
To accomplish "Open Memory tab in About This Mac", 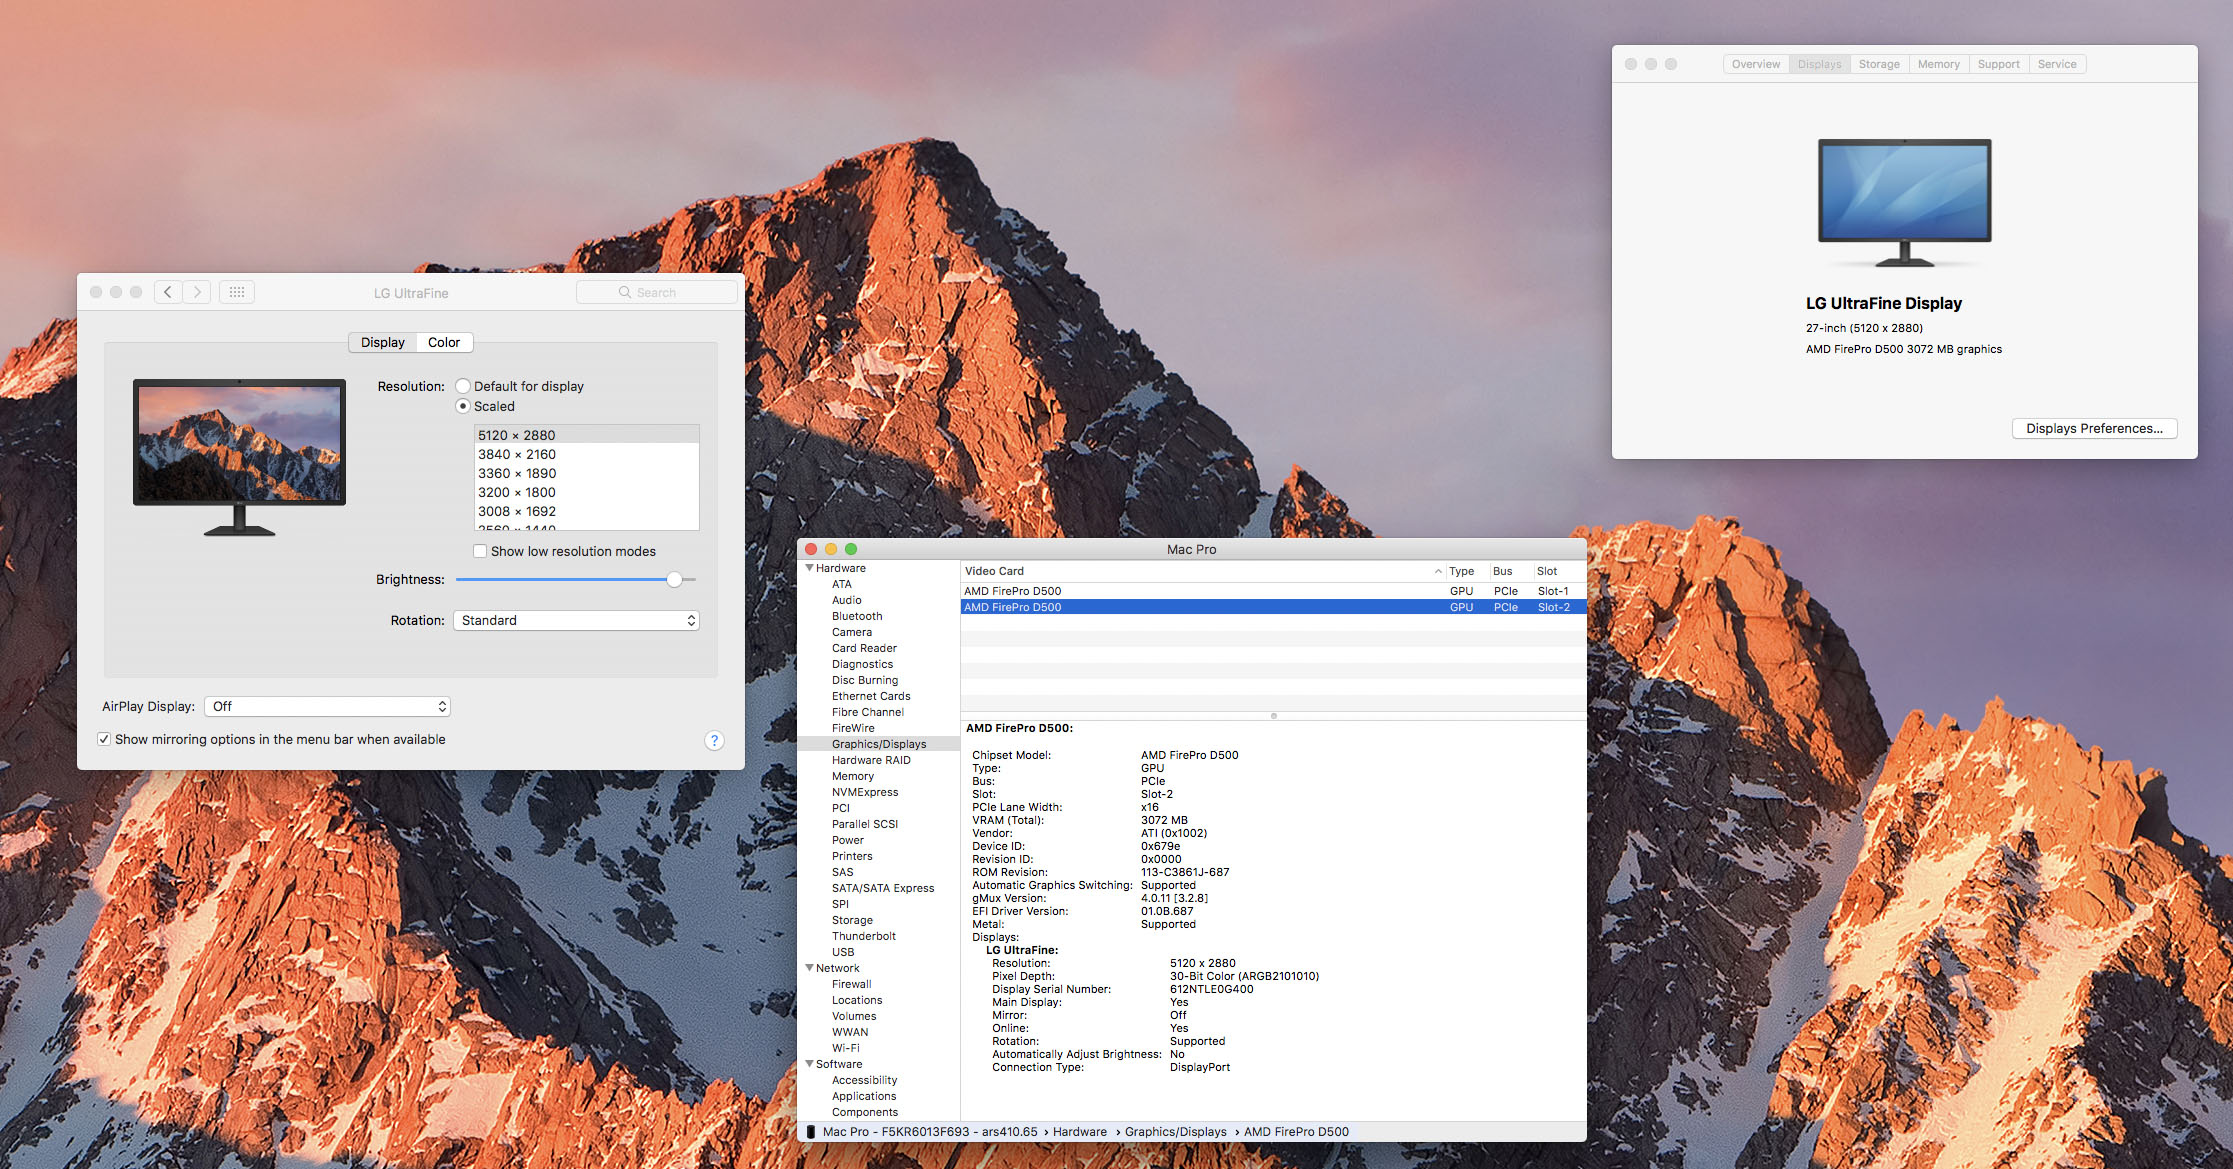I will click(x=1939, y=64).
